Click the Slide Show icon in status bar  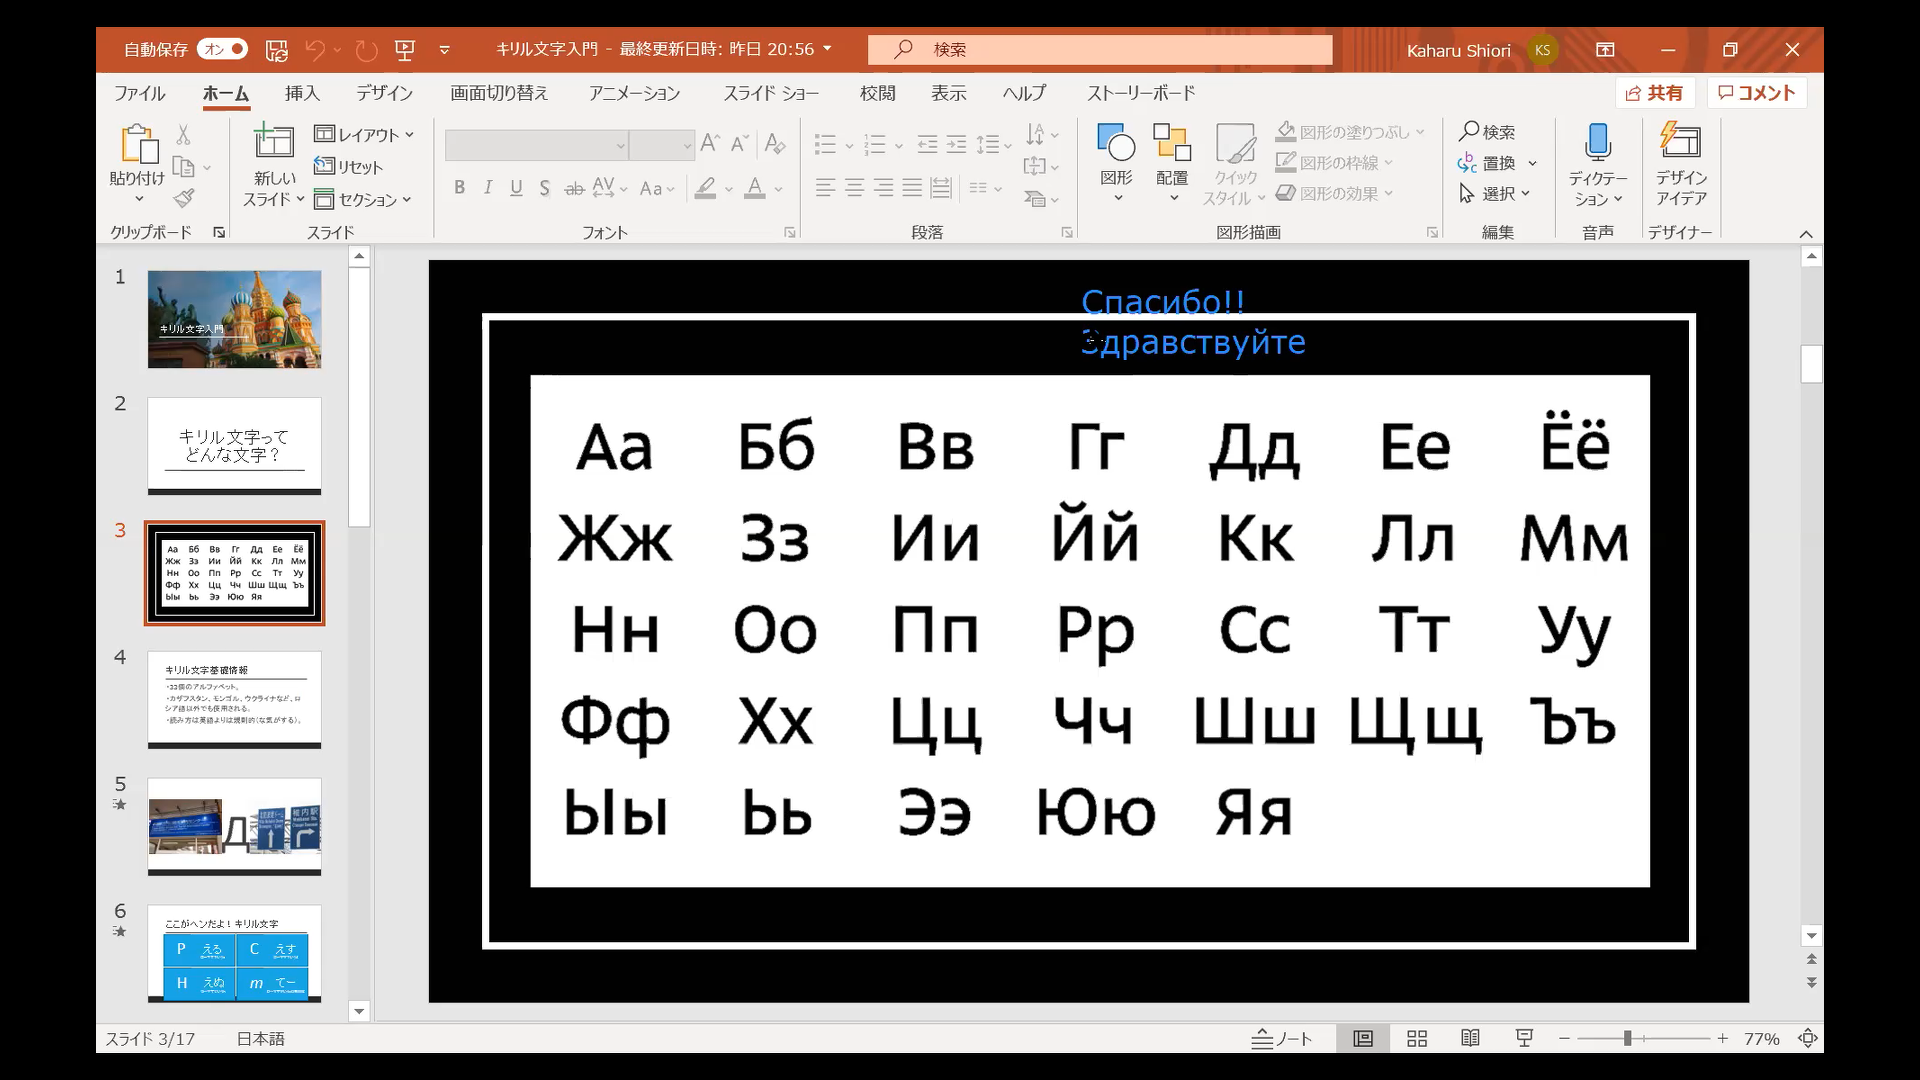click(x=1524, y=1039)
